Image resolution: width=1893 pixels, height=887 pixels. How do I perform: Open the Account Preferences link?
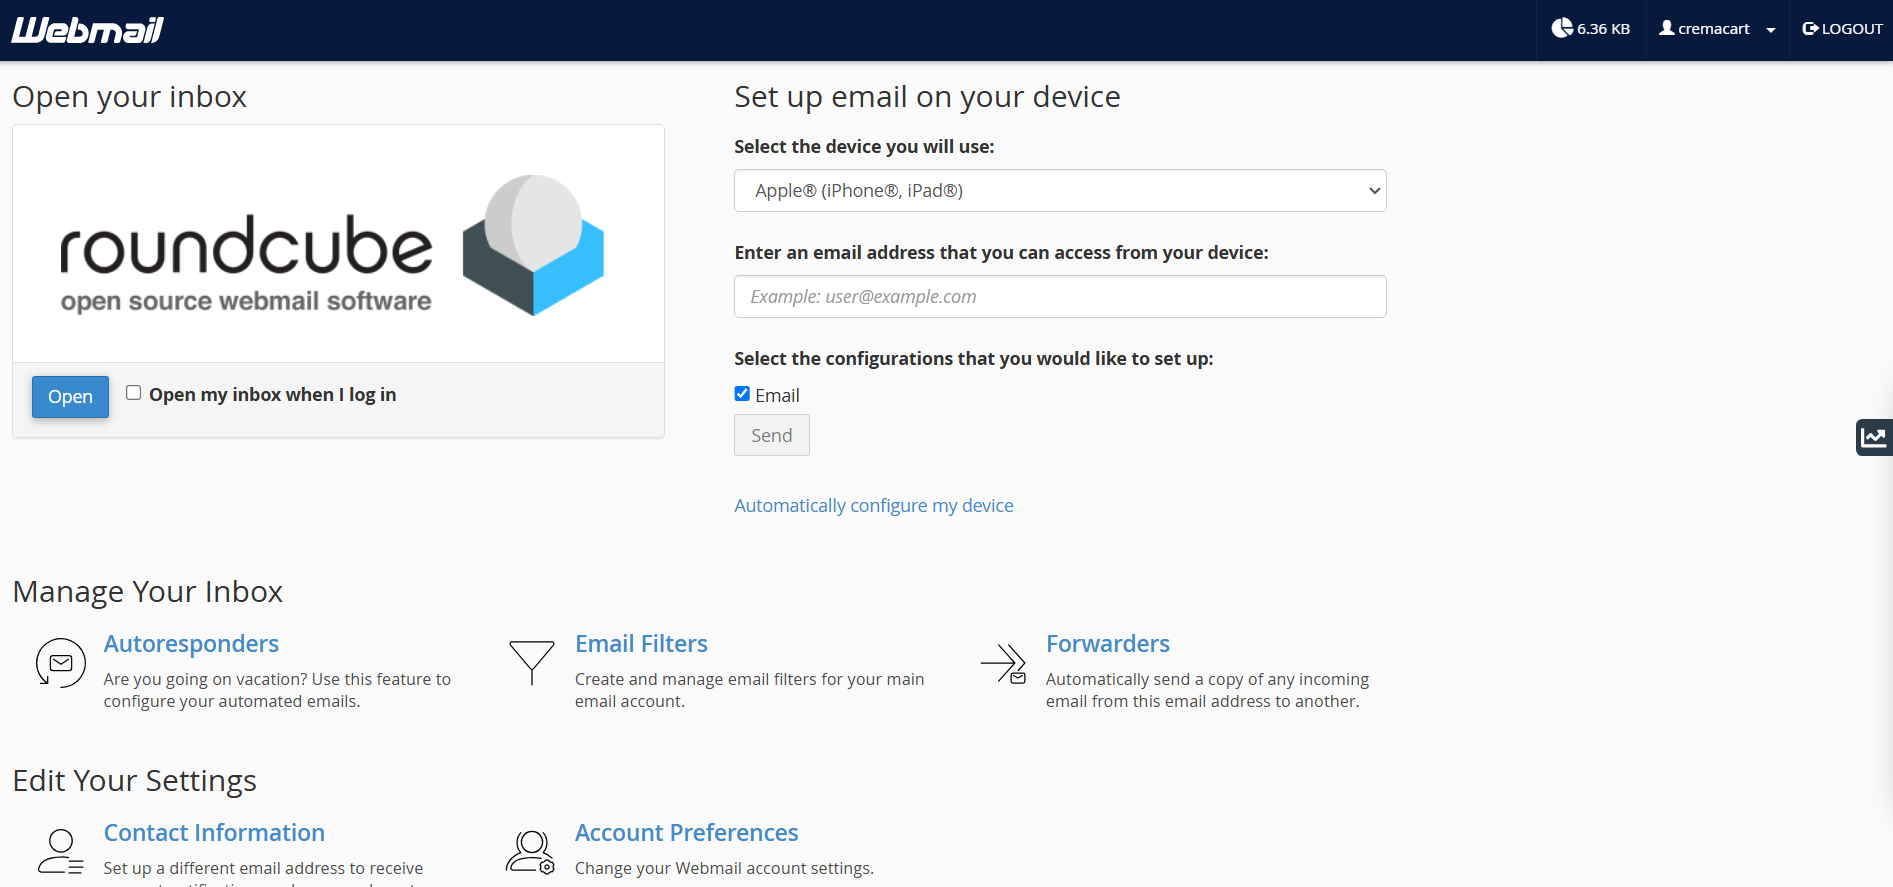point(686,833)
